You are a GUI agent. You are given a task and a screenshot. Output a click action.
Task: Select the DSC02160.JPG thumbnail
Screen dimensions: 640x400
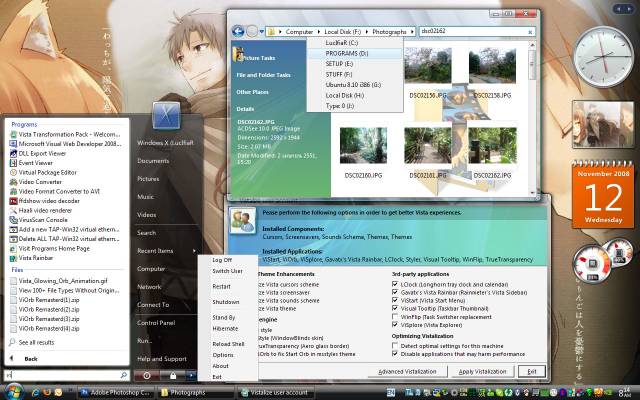point(363,153)
